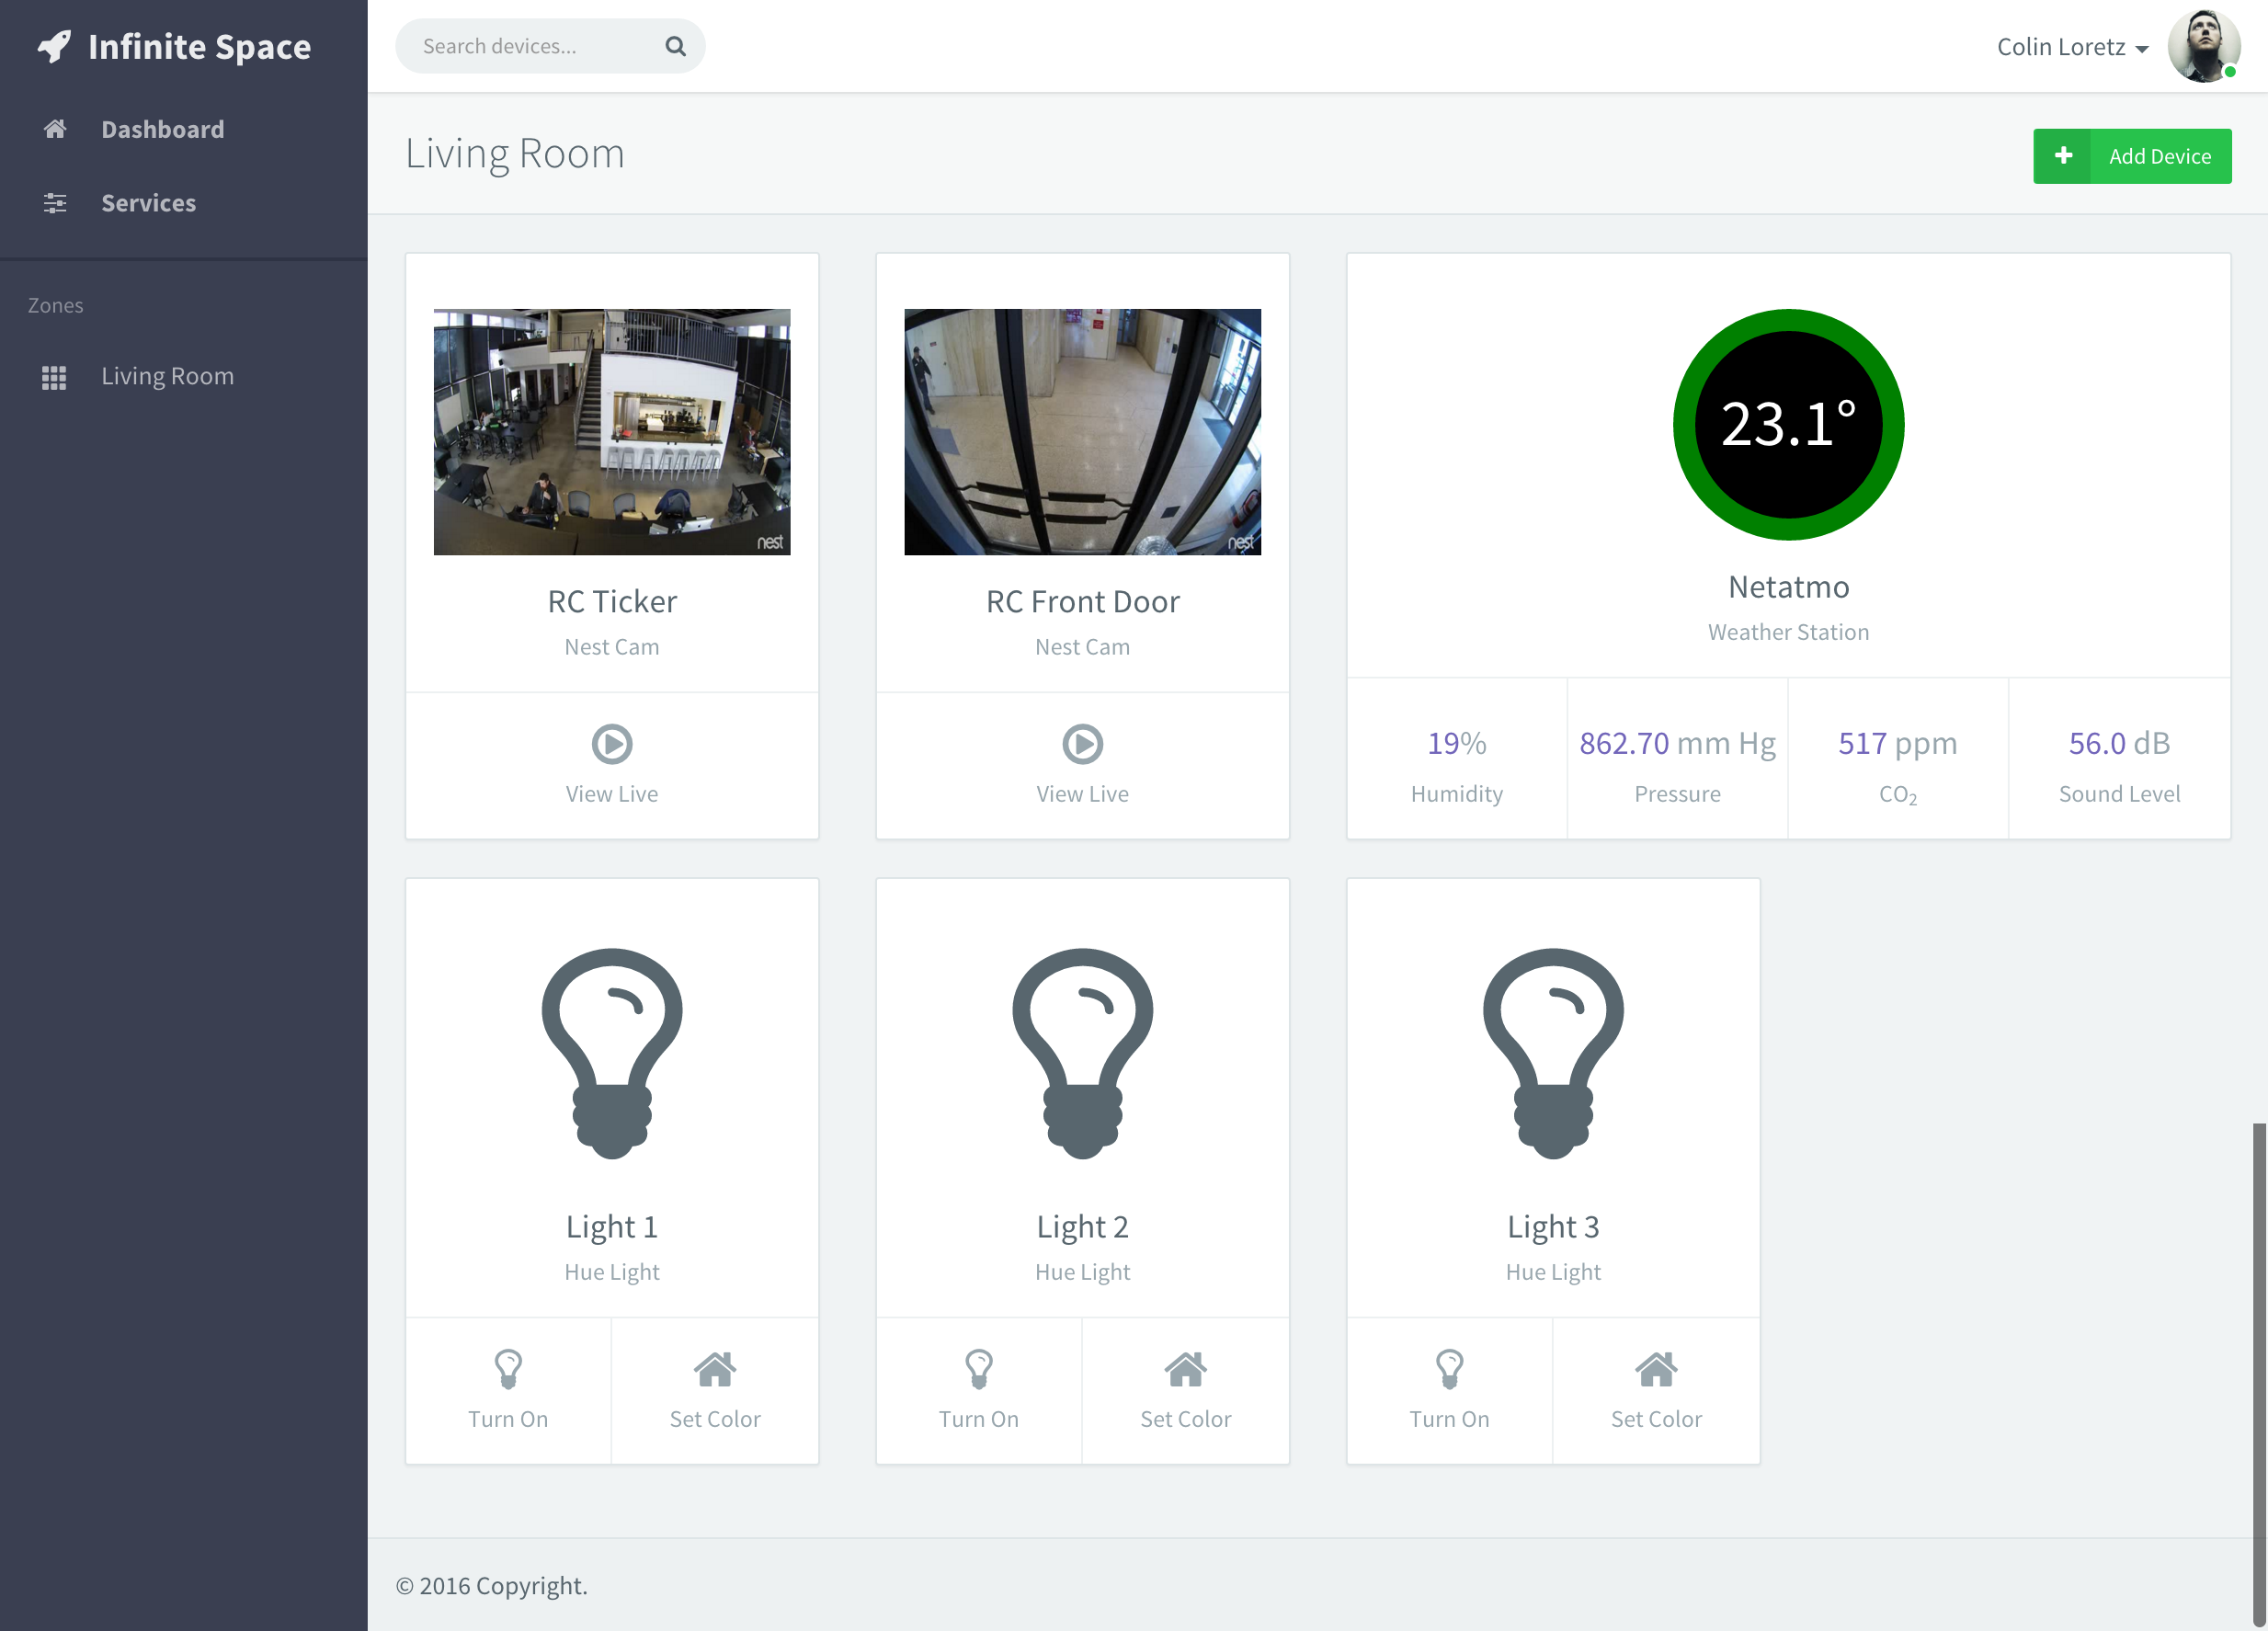Click the Search devices input field
The width and height of the screenshot is (2268, 1631).
(x=530, y=46)
